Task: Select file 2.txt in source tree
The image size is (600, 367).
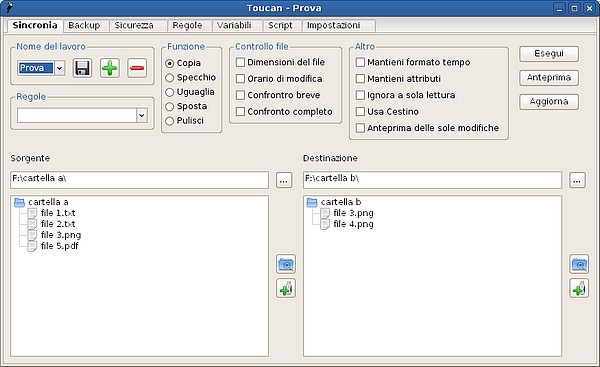Action: pos(58,224)
